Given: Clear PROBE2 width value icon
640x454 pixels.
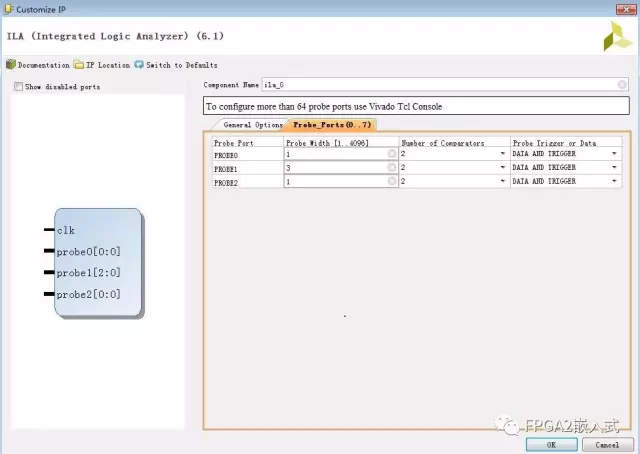Looking at the screenshot, I should pyautogui.click(x=392, y=181).
